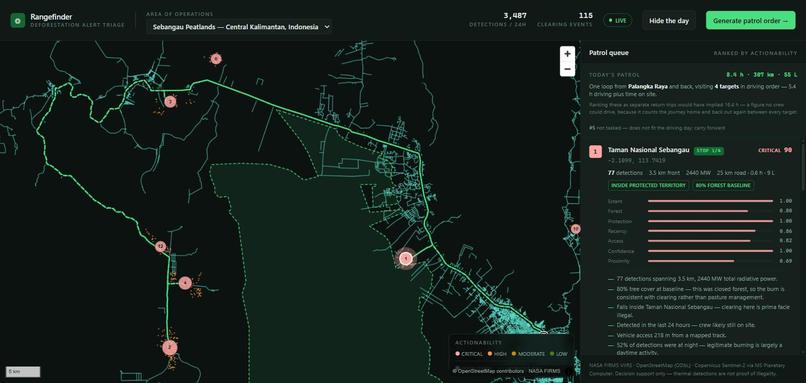Select map marker 6 at the top
Image resolution: width=806 pixels, height=383 pixels.
coord(216,59)
